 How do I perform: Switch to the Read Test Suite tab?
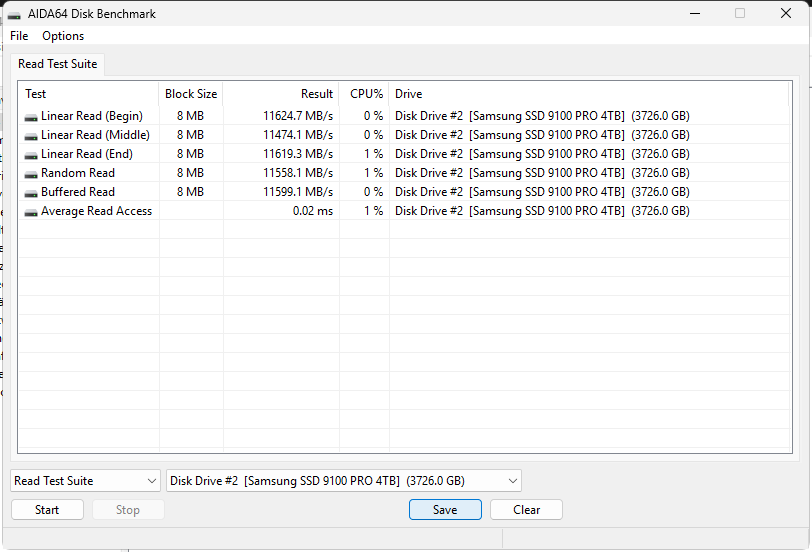point(58,64)
